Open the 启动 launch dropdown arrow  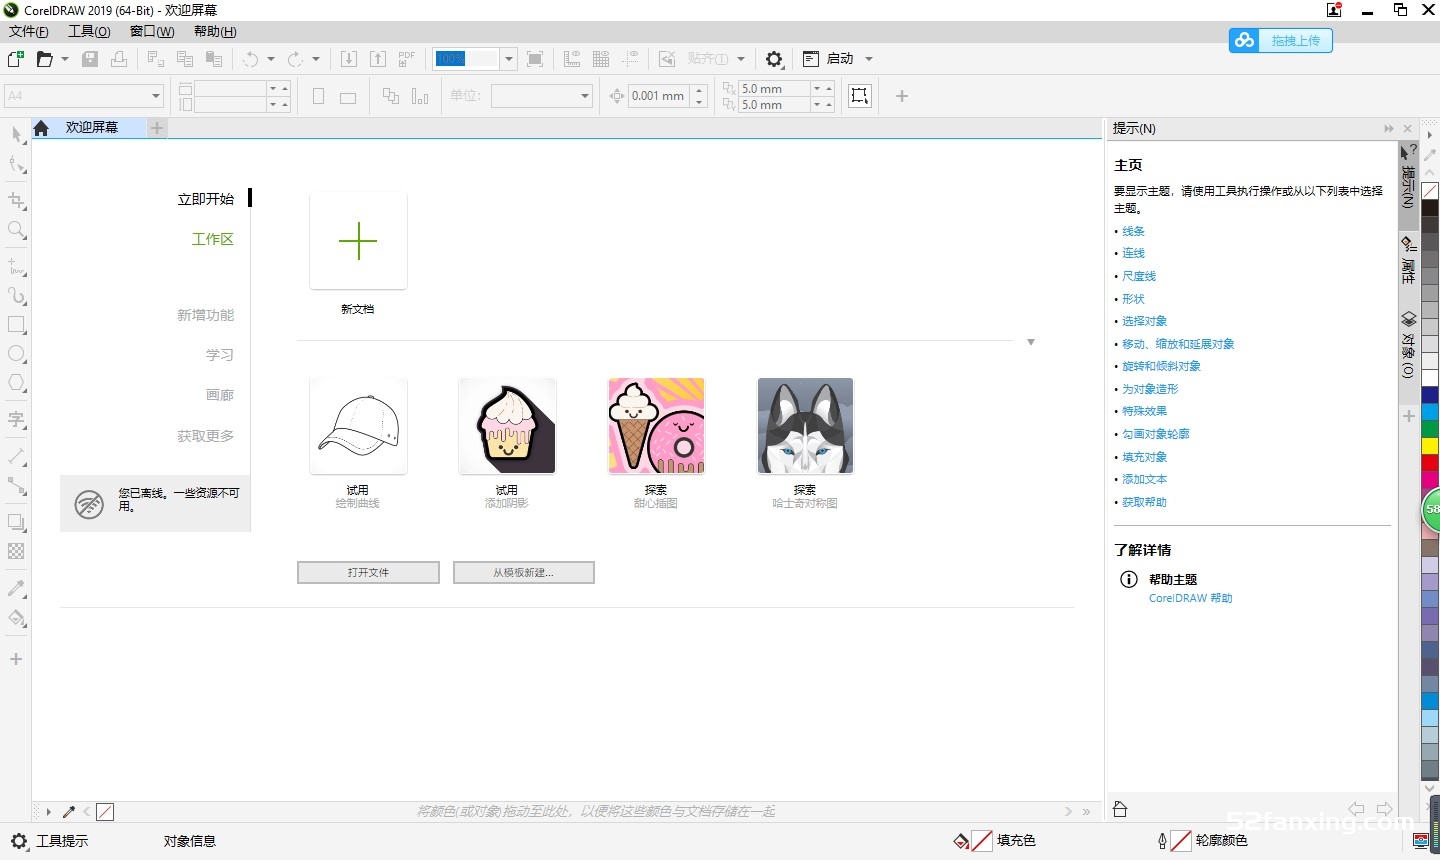[869, 59]
